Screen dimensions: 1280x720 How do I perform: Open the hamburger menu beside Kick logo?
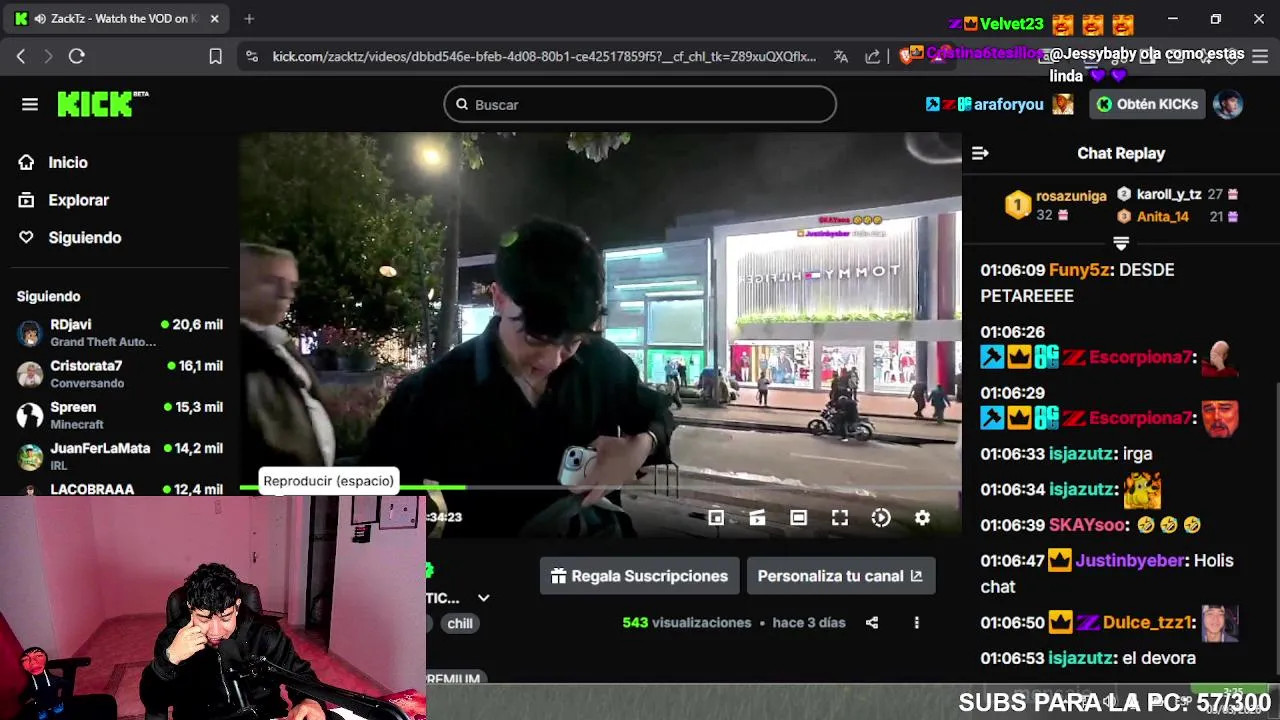[30, 104]
